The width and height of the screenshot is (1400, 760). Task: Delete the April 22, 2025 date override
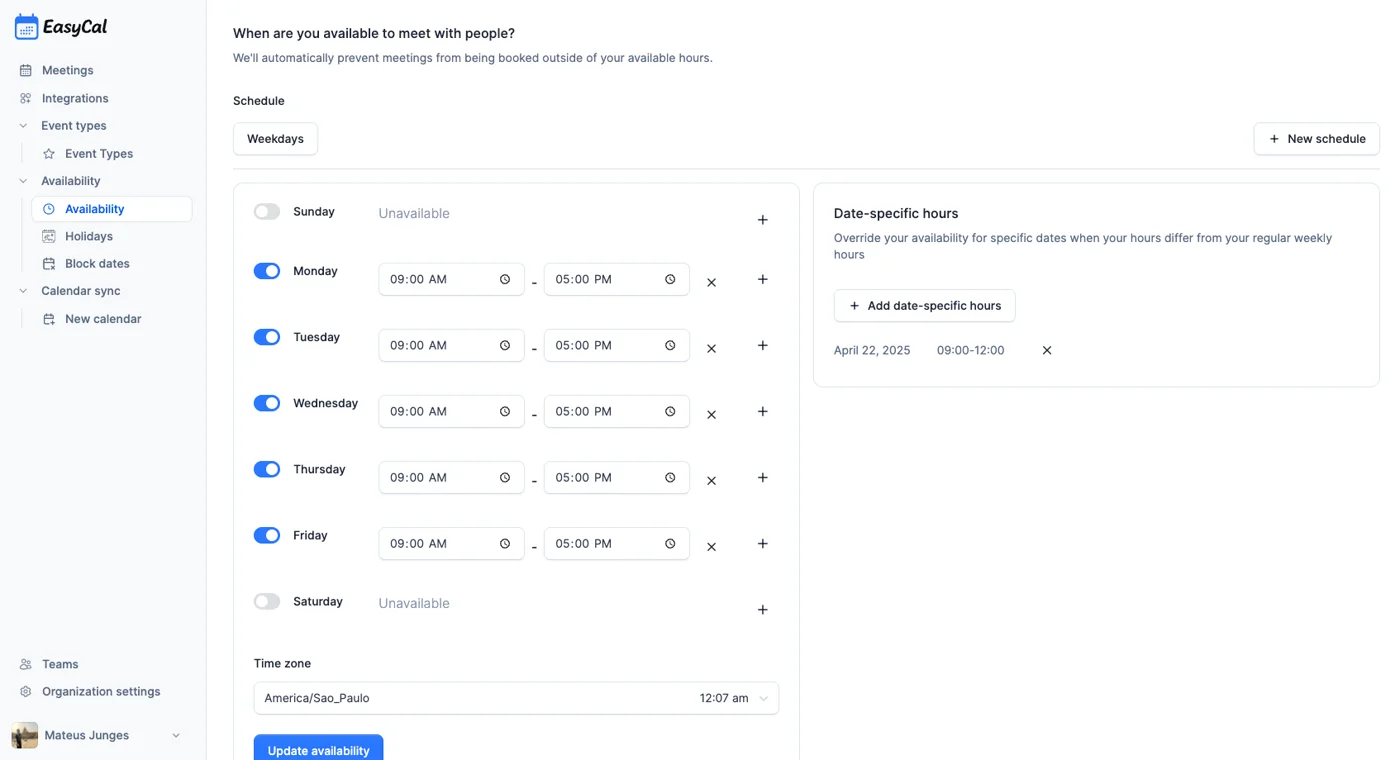point(1047,350)
